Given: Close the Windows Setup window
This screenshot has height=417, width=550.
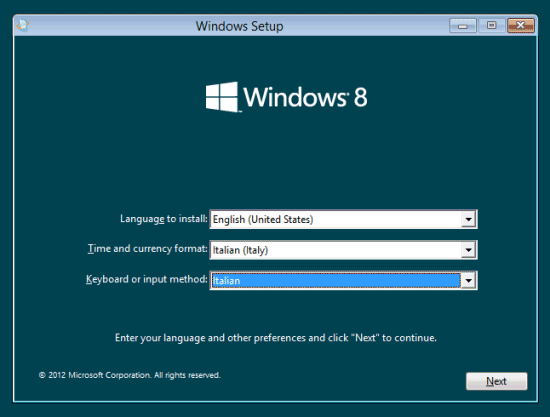Looking at the screenshot, I should click(521, 26).
